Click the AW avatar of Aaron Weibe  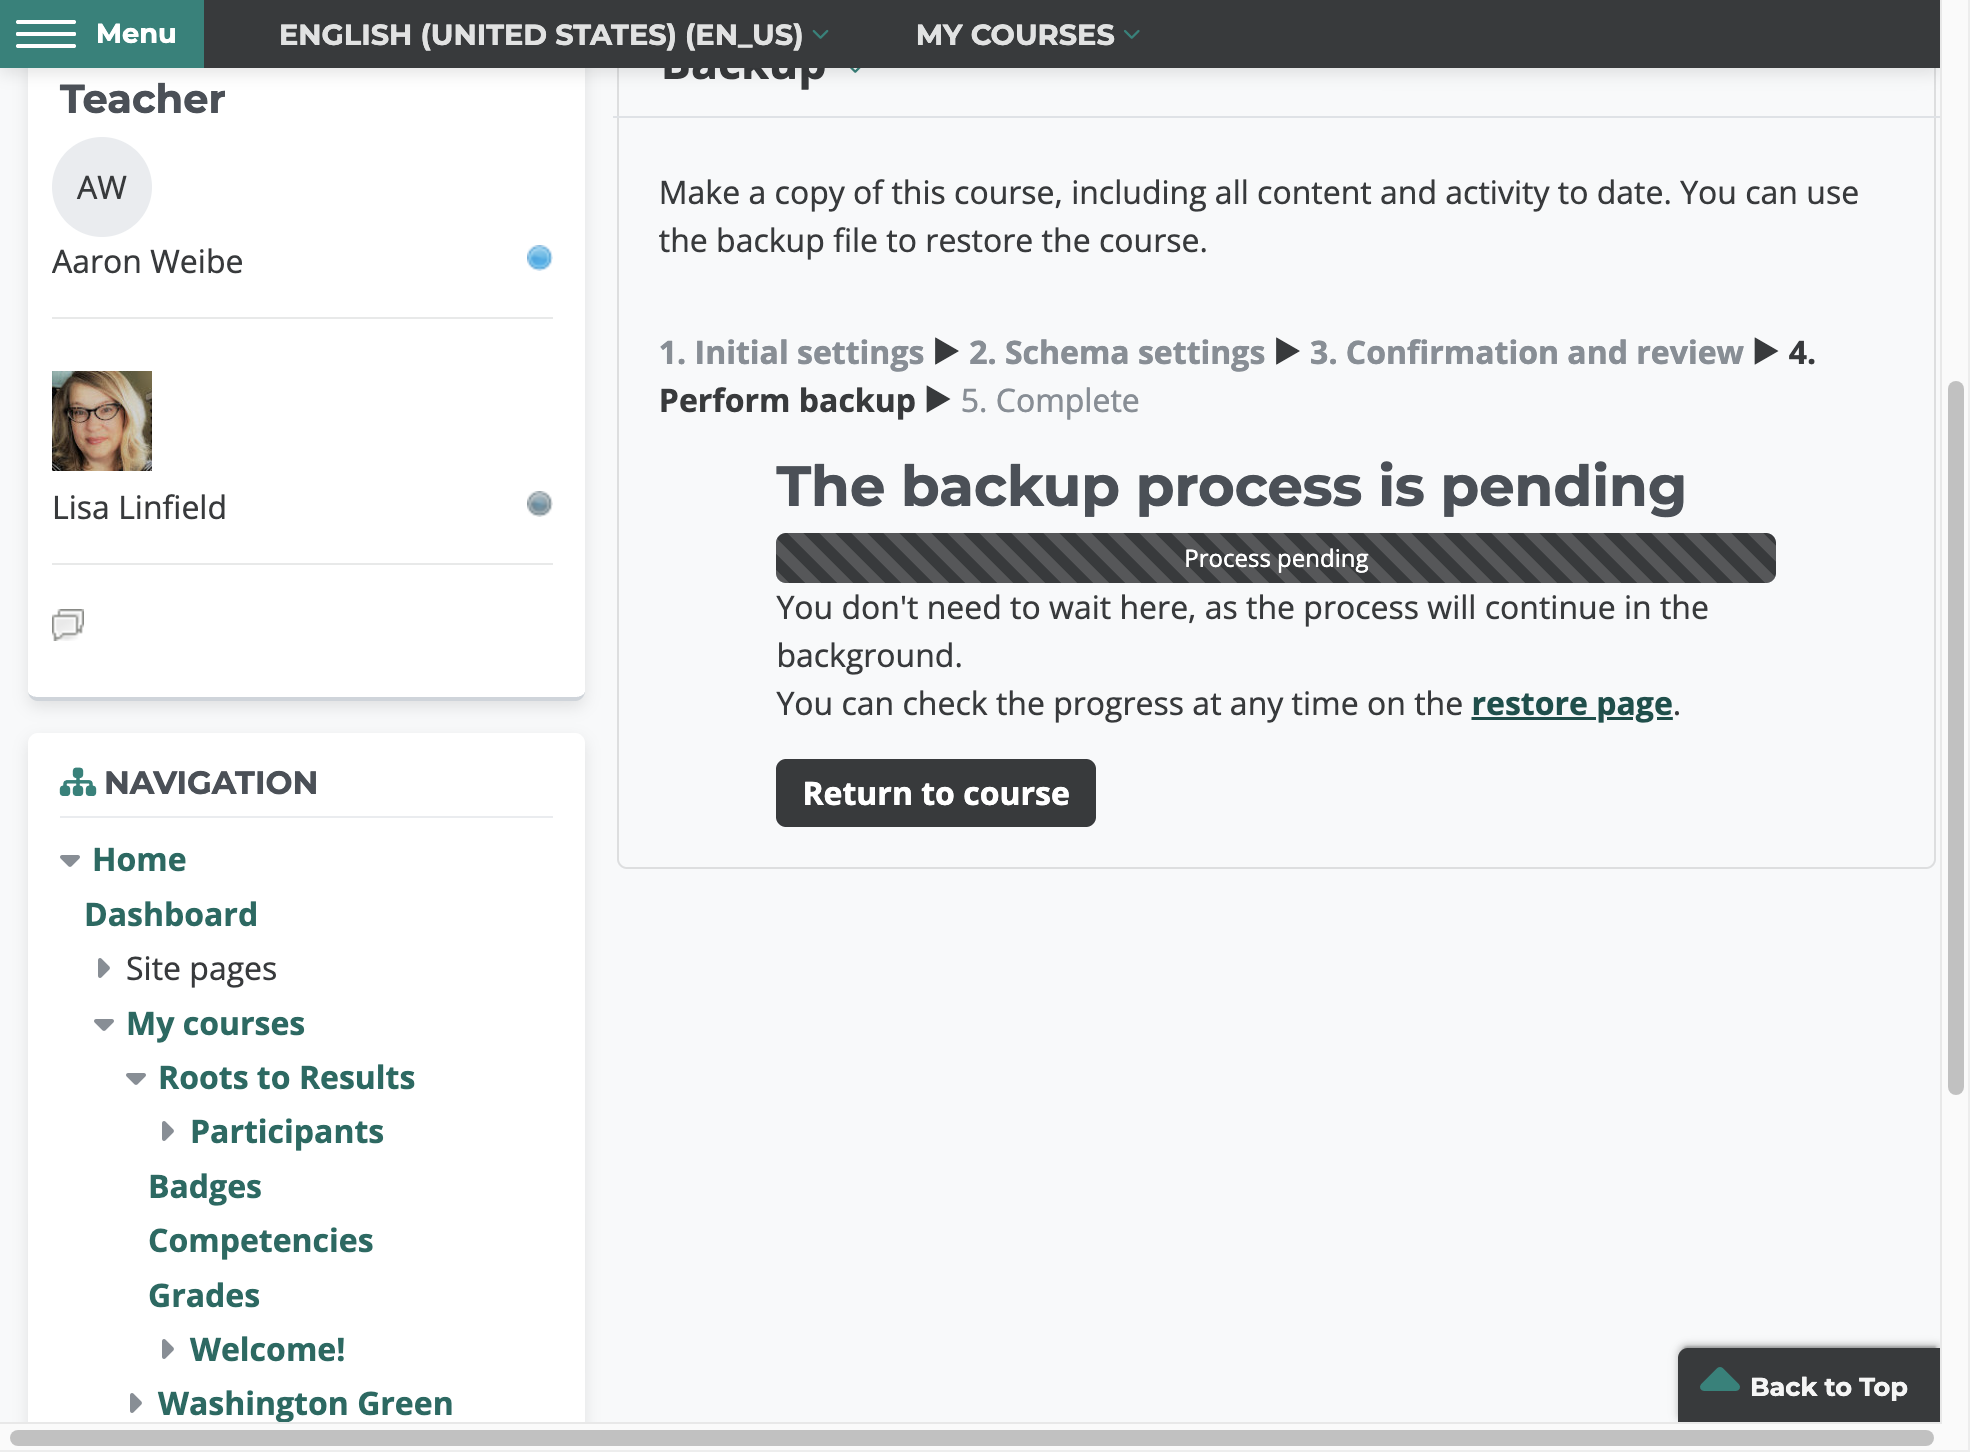102,187
